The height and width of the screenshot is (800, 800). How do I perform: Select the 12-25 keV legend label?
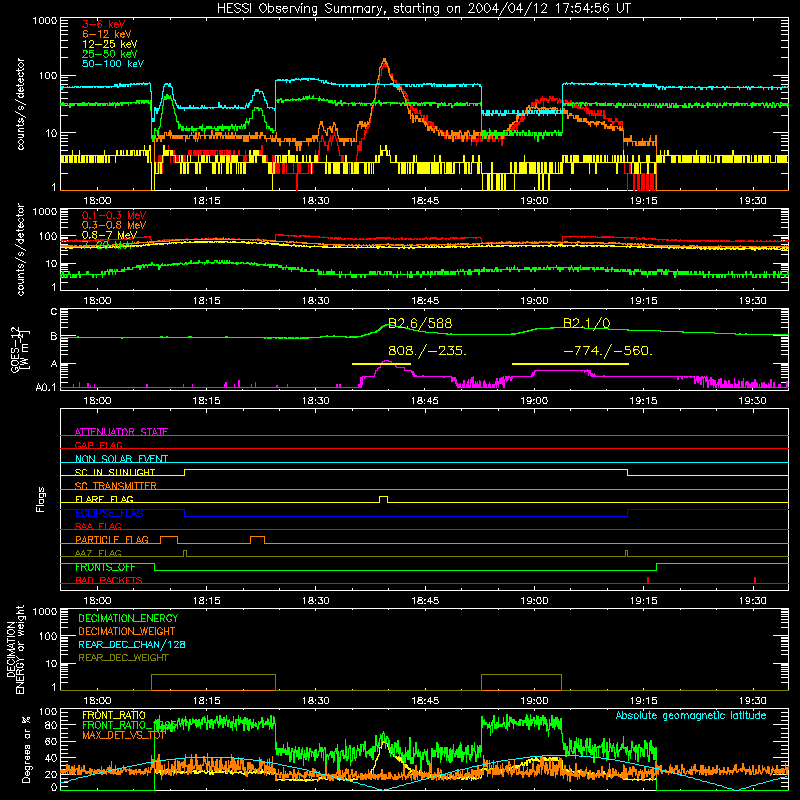(110, 44)
